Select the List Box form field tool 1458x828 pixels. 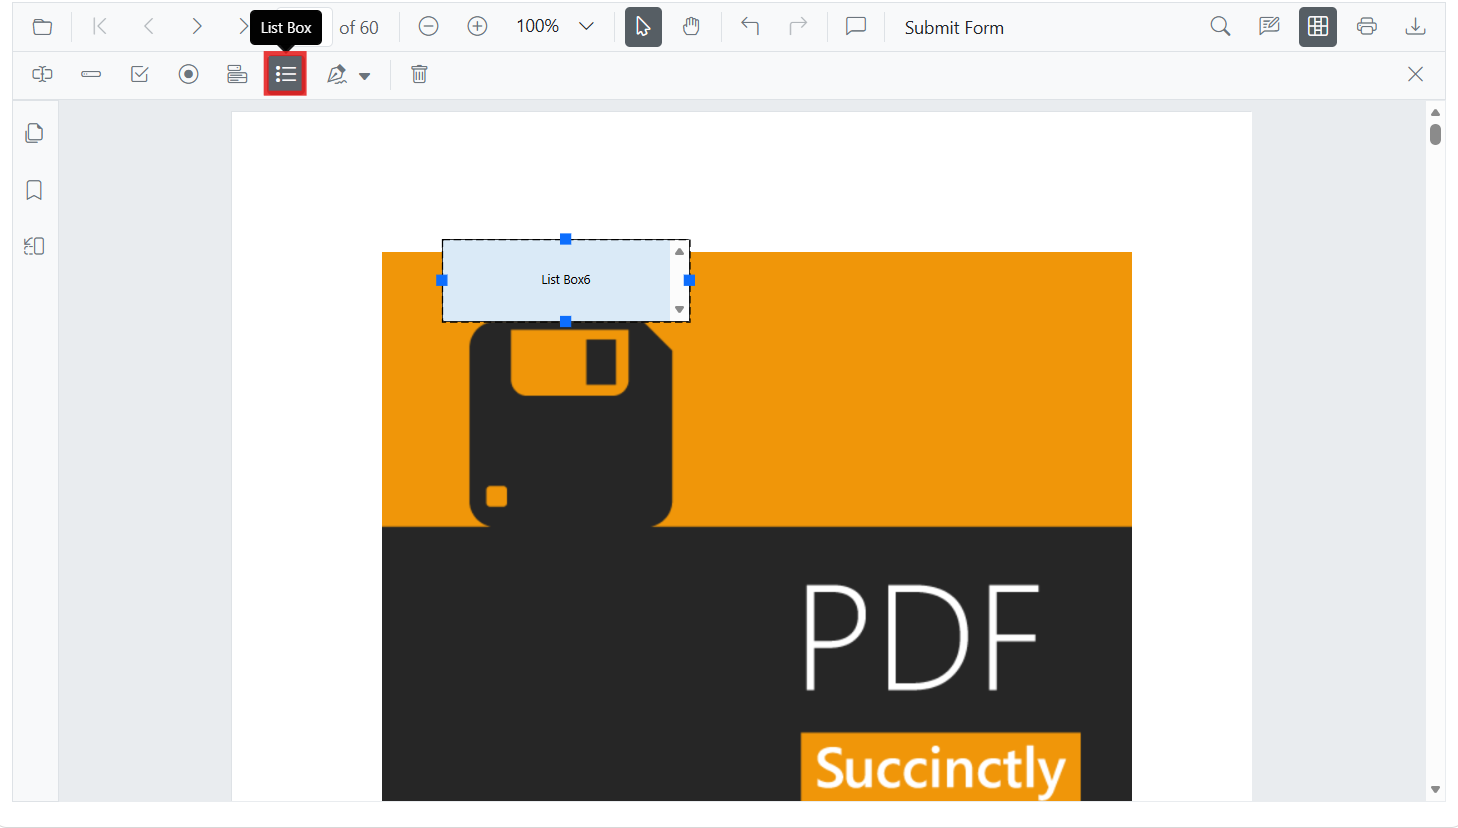point(285,75)
